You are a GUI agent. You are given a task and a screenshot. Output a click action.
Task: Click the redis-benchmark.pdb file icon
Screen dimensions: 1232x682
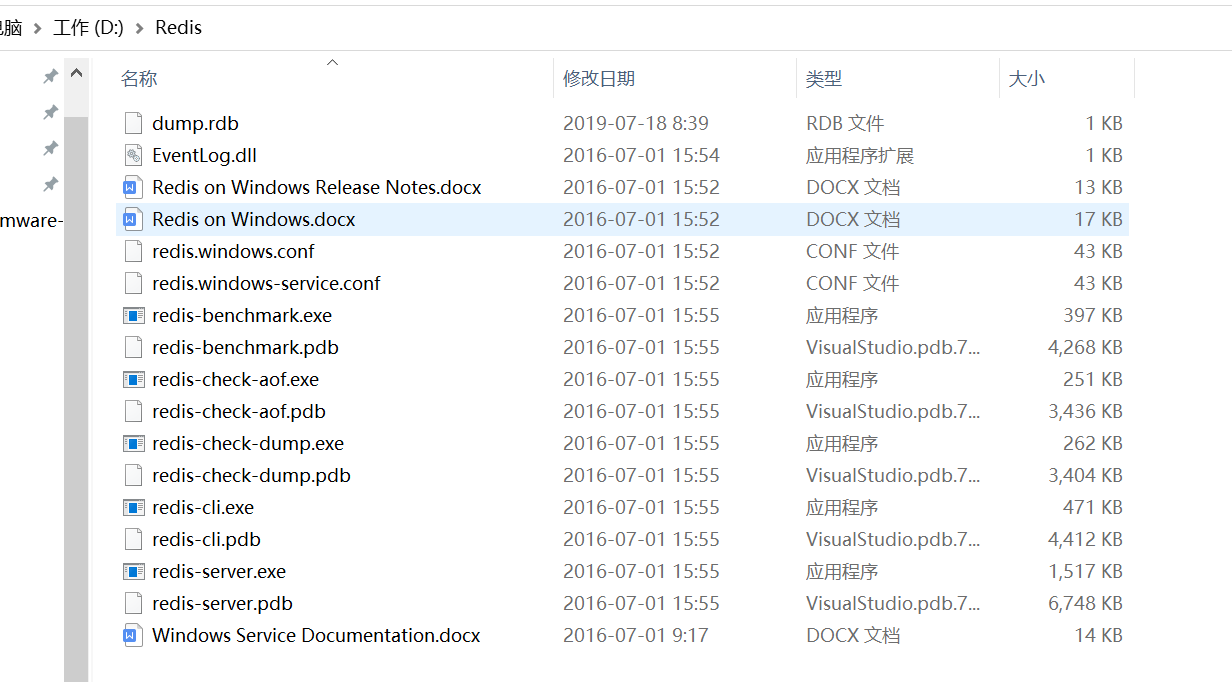tap(133, 347)
